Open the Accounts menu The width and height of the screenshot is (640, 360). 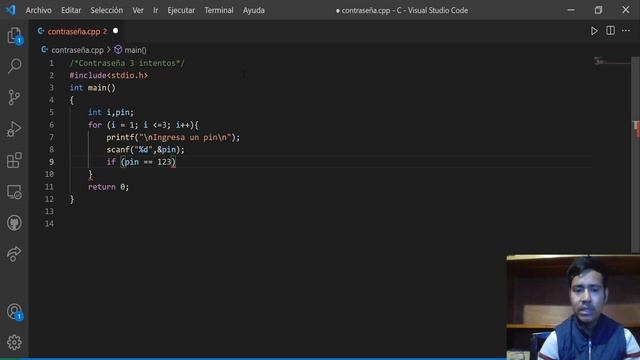[x=14, y=312]
